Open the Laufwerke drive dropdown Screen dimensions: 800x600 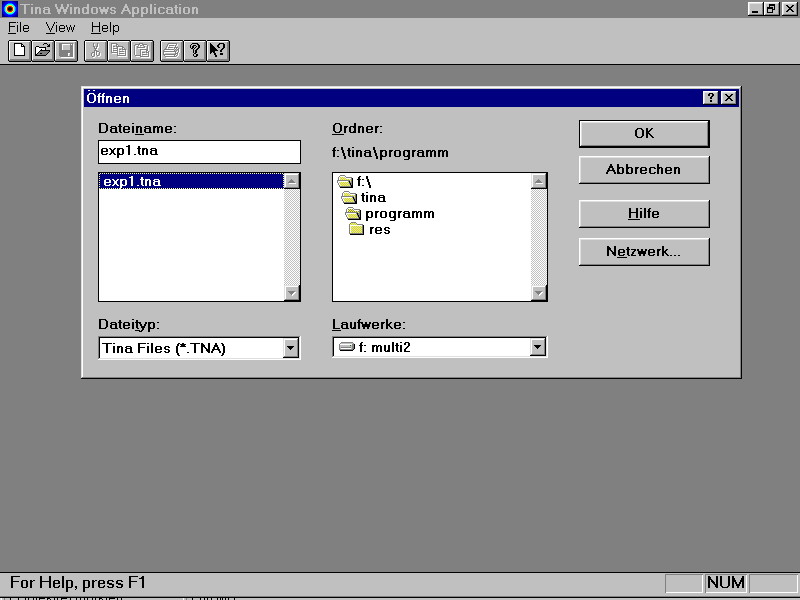538,347
